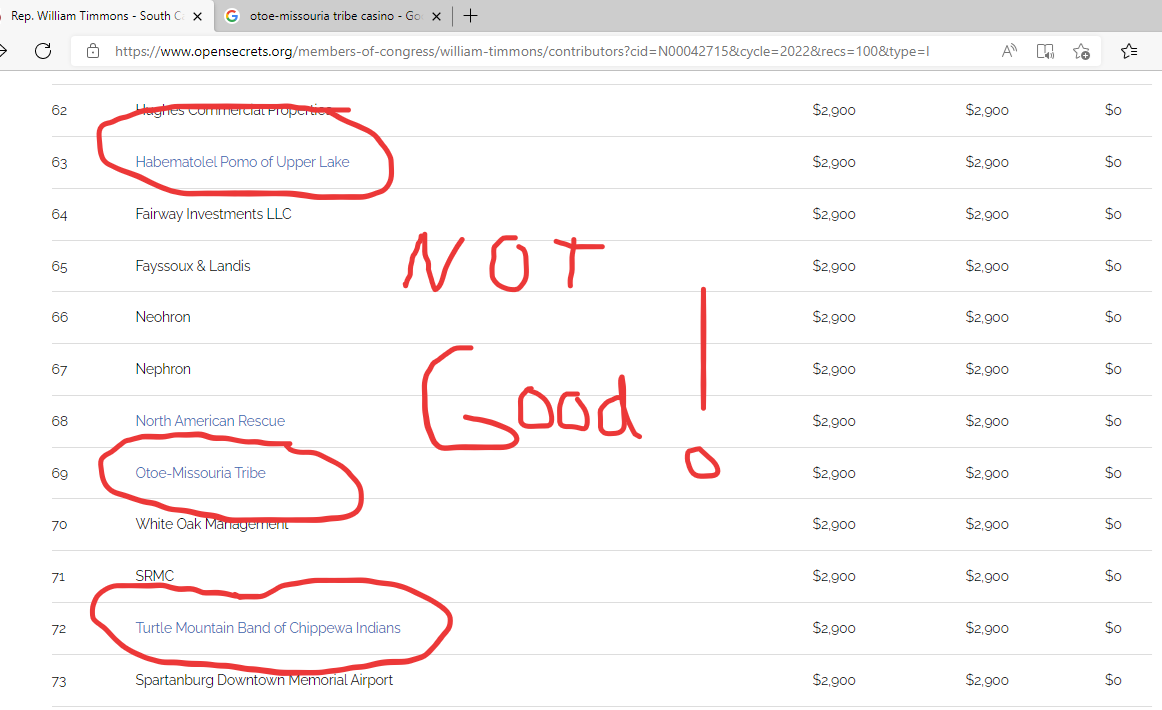The image size is (1162, 710).
Task: Click the opensecrets.org URL address field
Action: 522,51
